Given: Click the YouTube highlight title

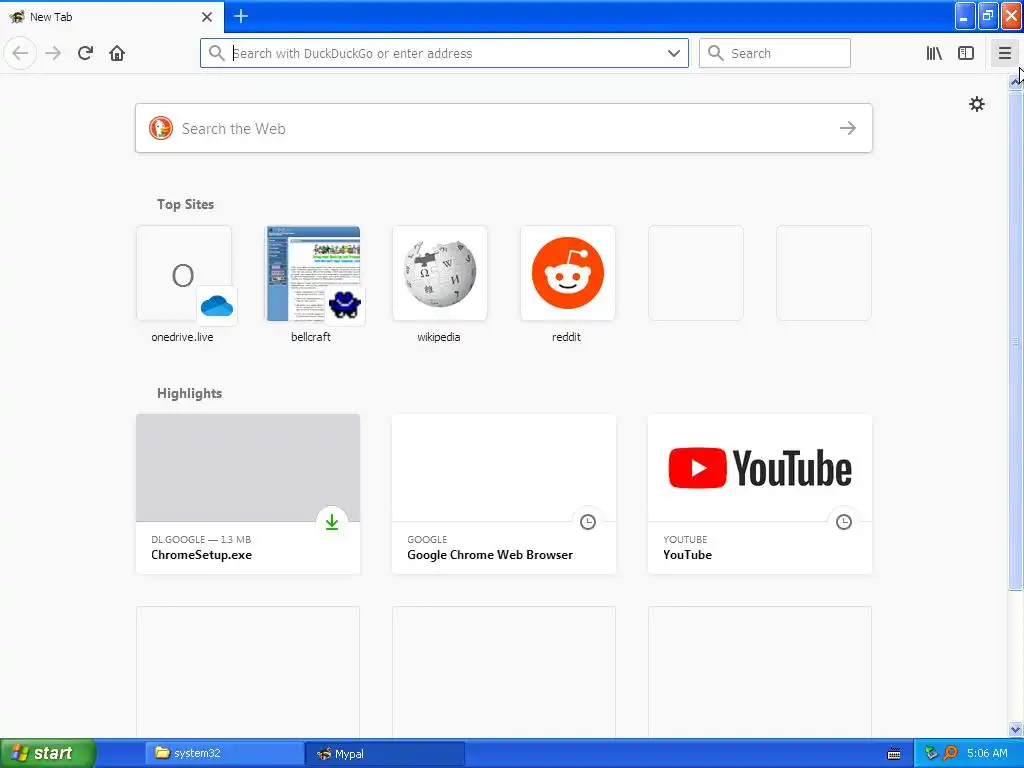Looking at the screenshot, I should coord(687,554).
